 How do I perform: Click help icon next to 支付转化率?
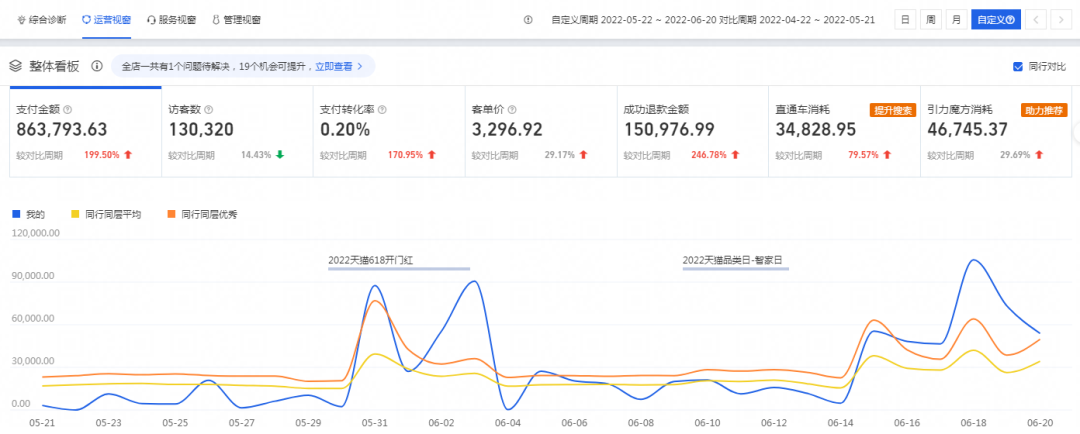[x=382, y=109]
